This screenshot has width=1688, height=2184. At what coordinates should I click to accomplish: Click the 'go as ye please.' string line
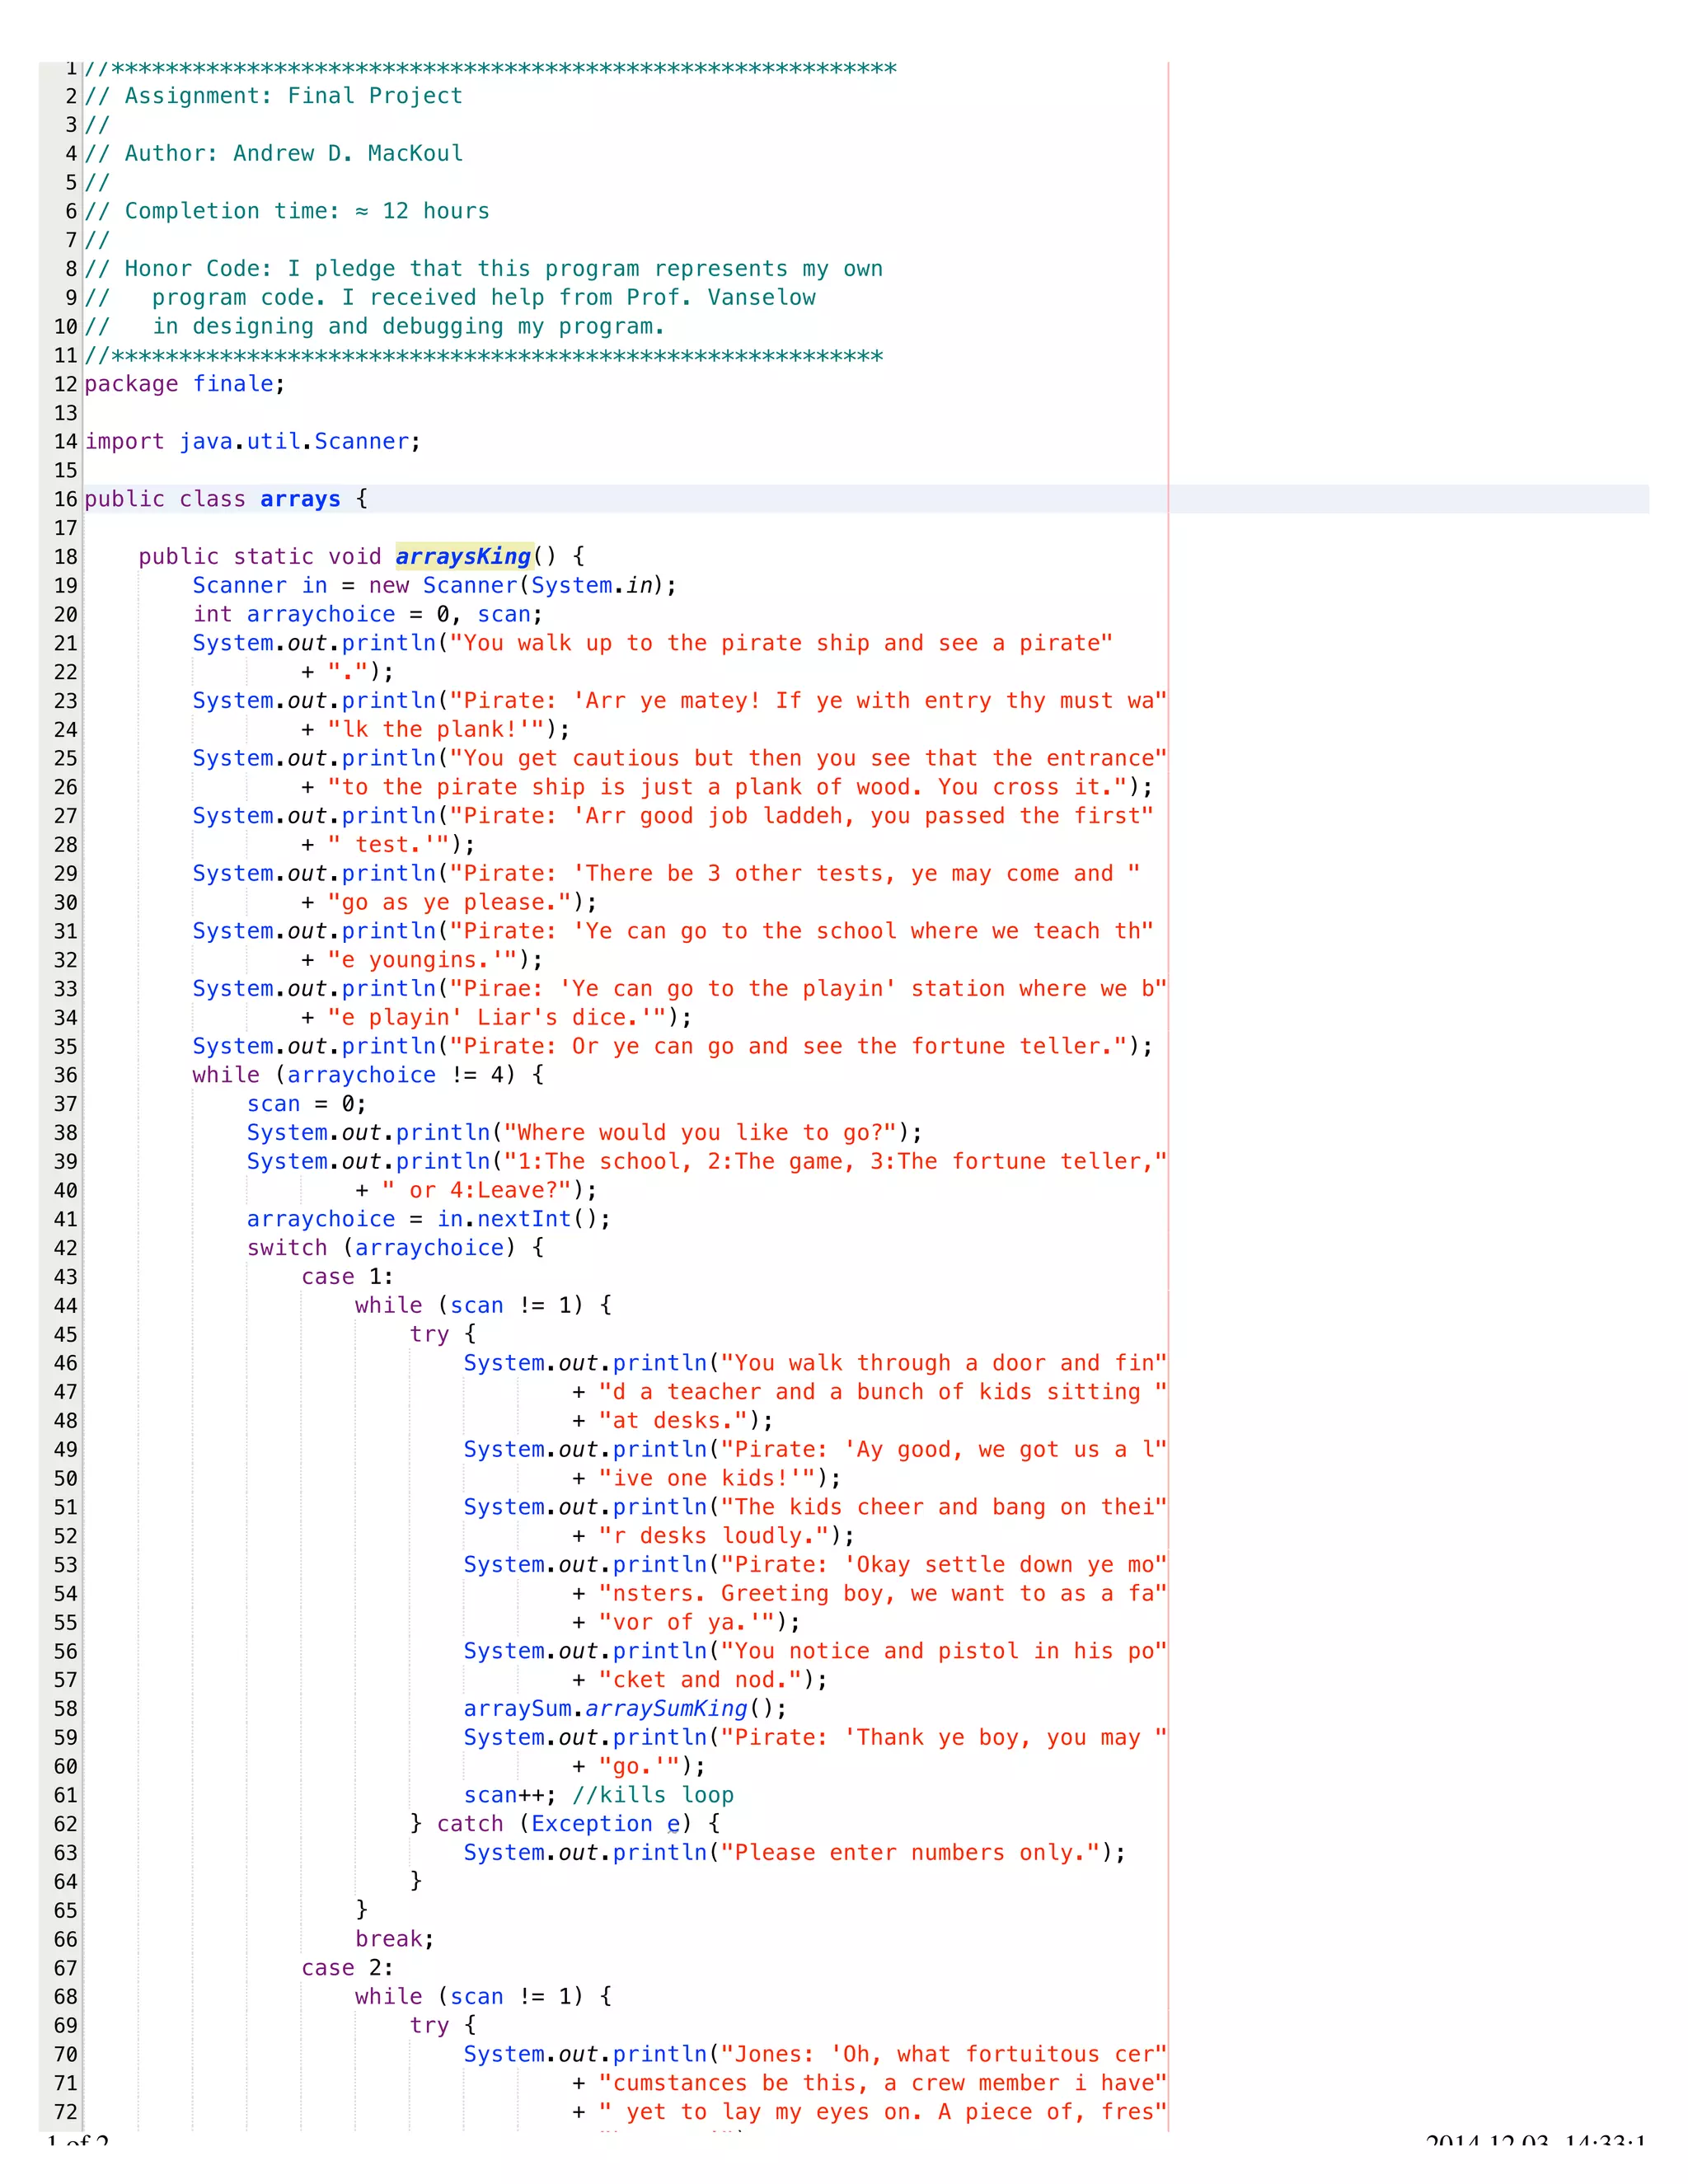point(449,902)
